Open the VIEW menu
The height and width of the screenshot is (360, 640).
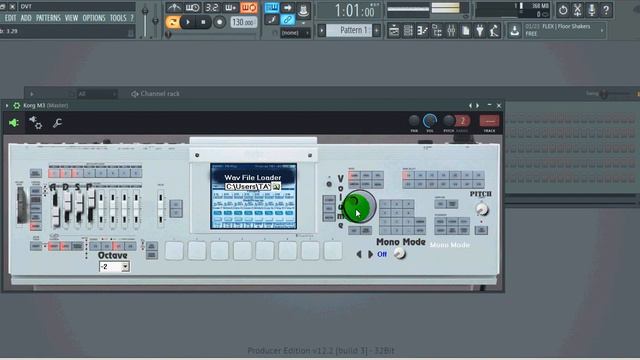(71, 18)
